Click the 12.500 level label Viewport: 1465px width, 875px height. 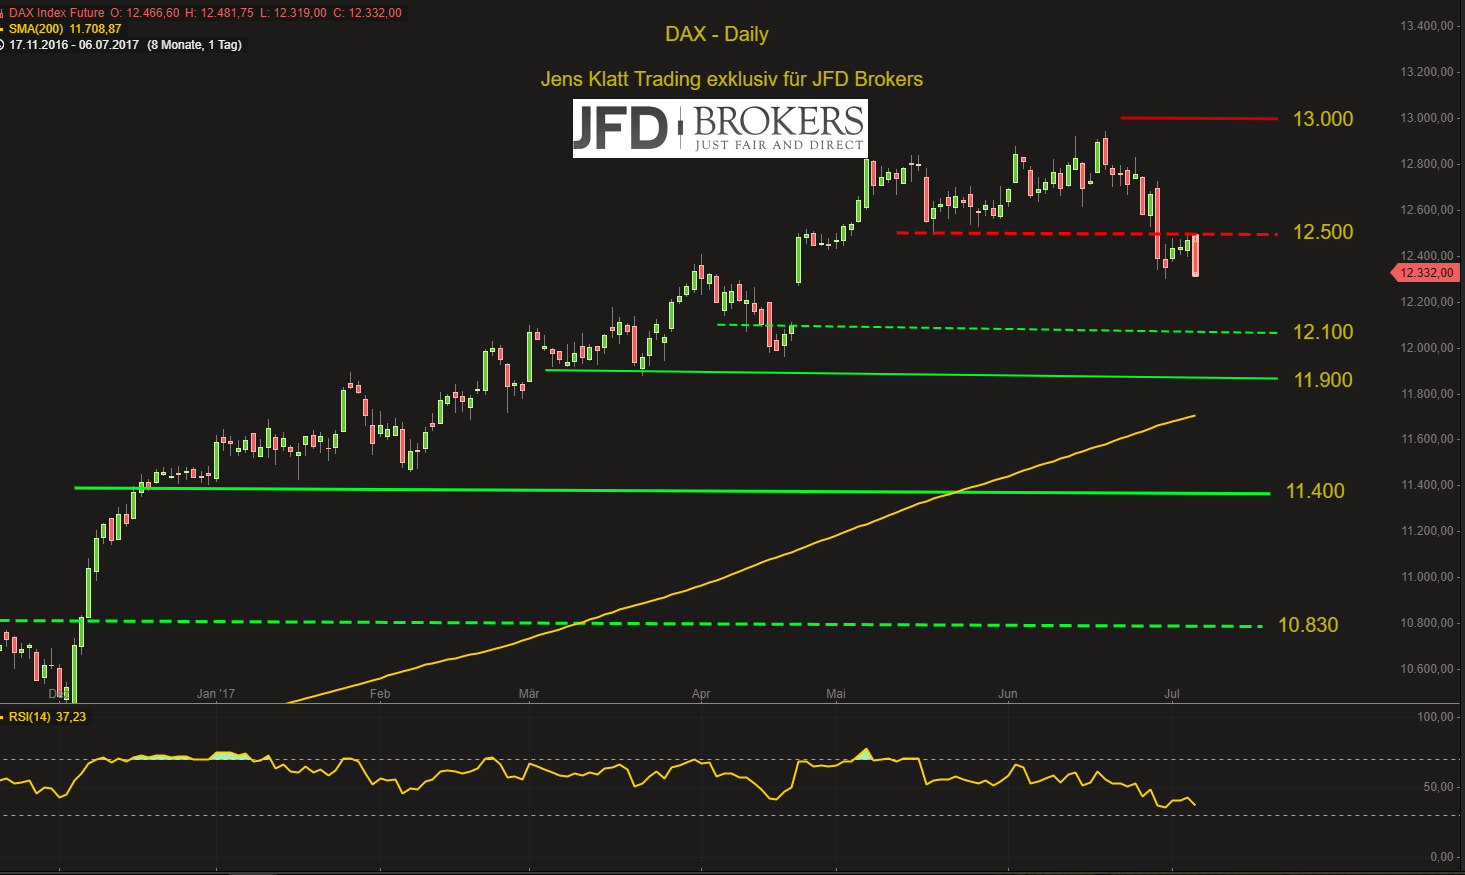(1323, 232)
